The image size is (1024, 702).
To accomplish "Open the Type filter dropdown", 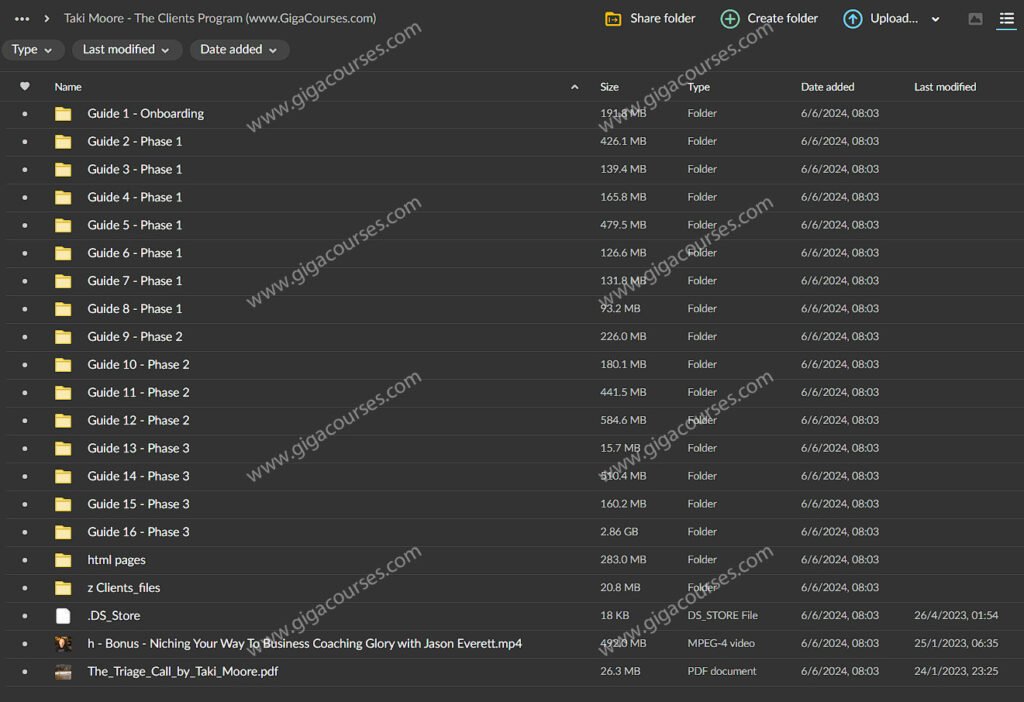I will coord(33,50).
